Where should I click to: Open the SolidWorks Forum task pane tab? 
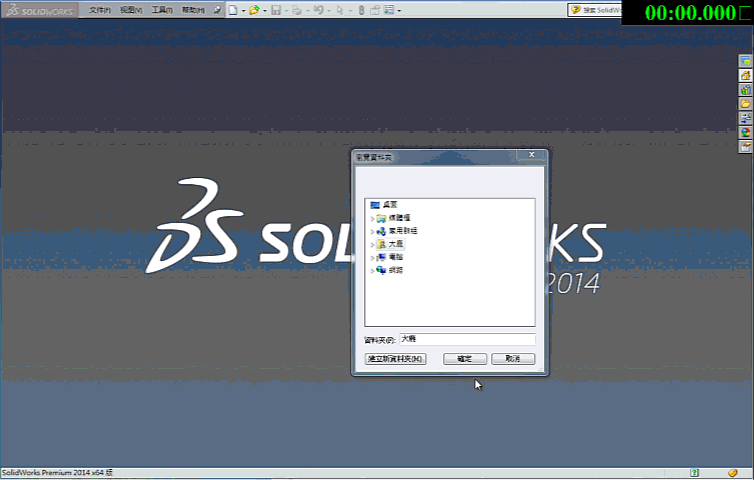(745, 61)
